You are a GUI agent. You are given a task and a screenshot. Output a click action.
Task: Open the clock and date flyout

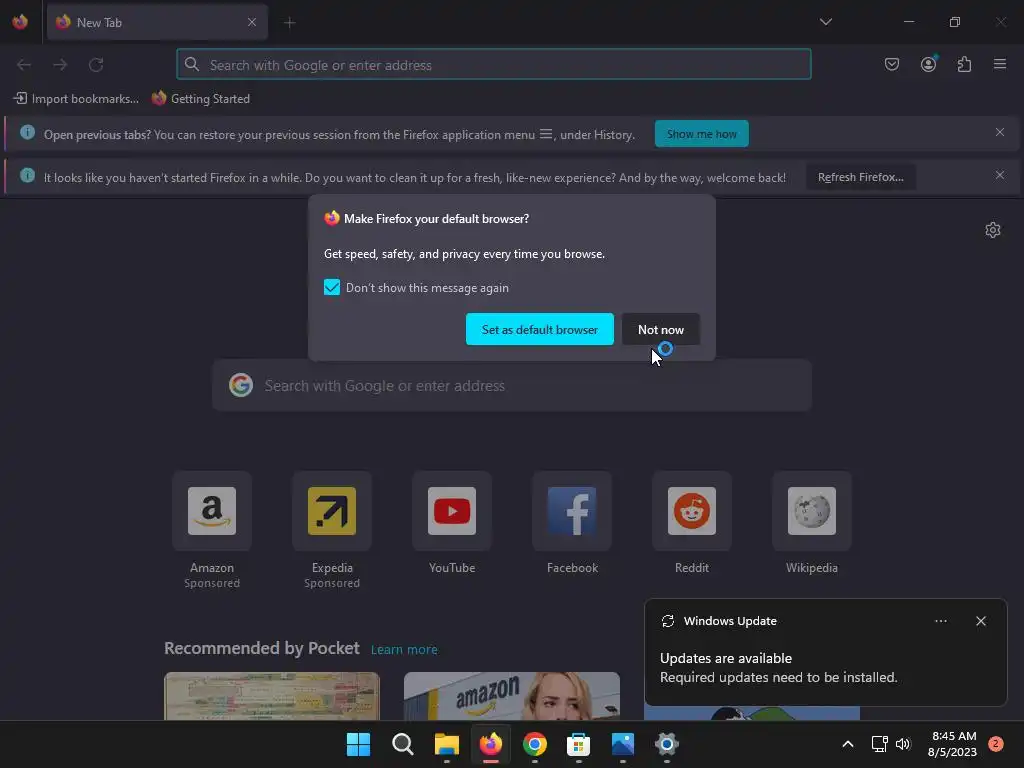952,744
